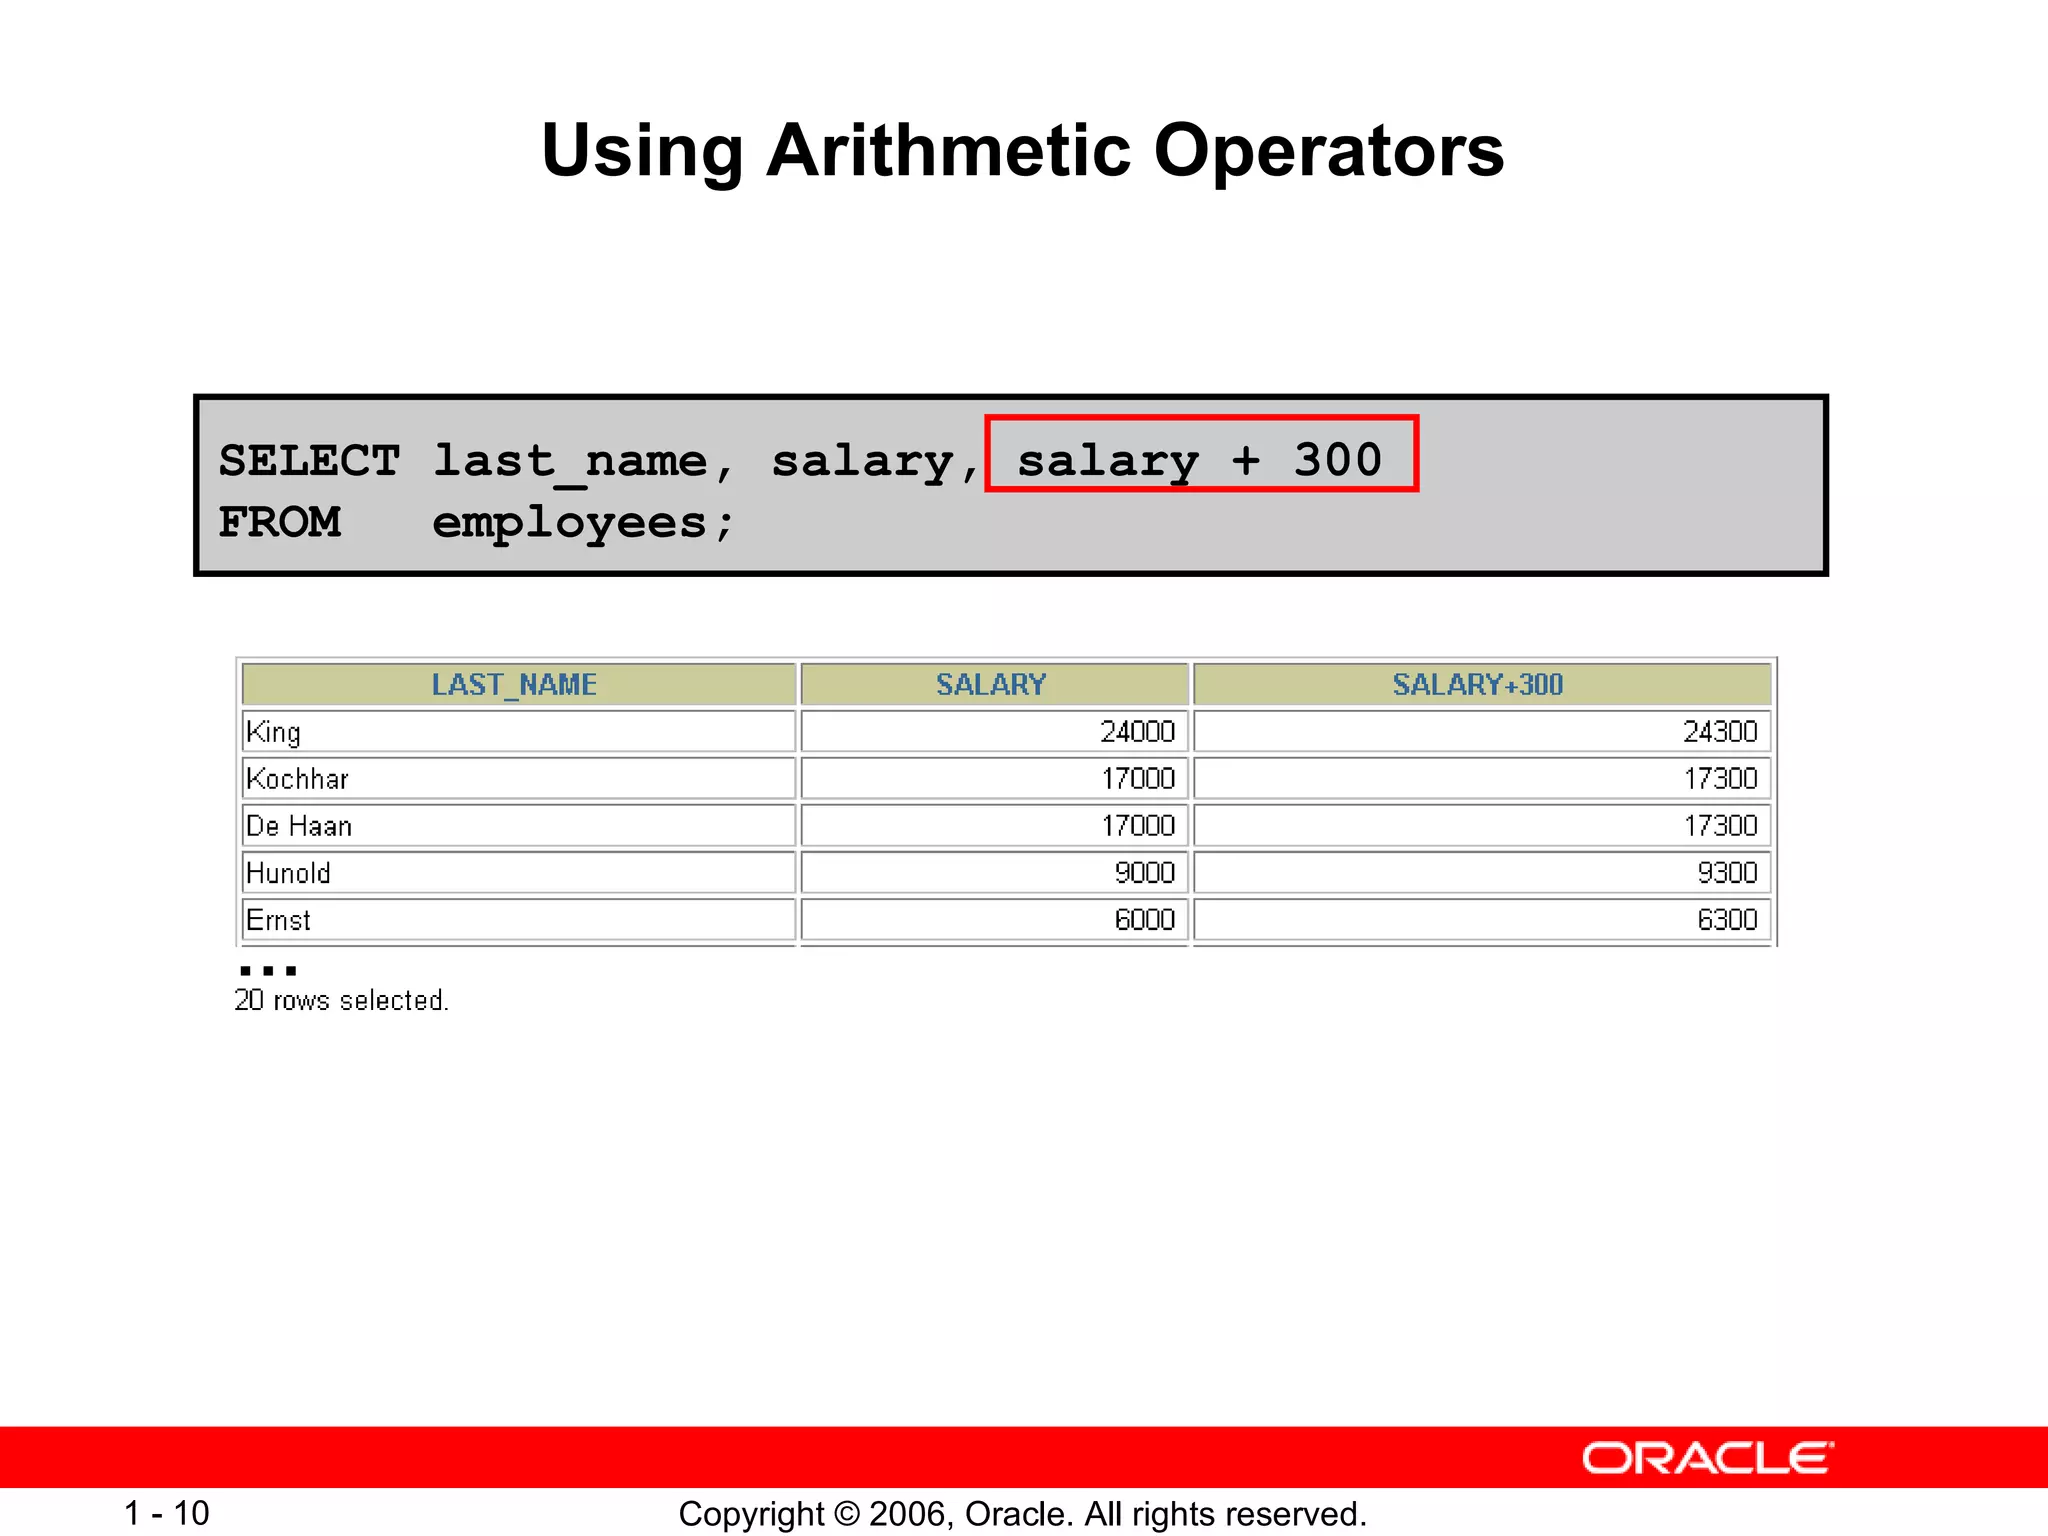Image resolution: width=2048 pixels, height=1536 pixels.
Task: Click the SELECT keyword in code box
Action: pos(309,461)
